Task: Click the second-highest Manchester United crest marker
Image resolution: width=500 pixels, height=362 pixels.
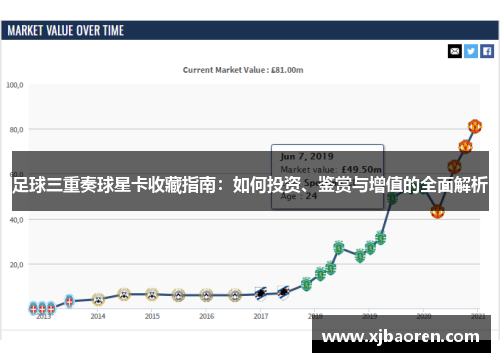Action: [465, 147]
